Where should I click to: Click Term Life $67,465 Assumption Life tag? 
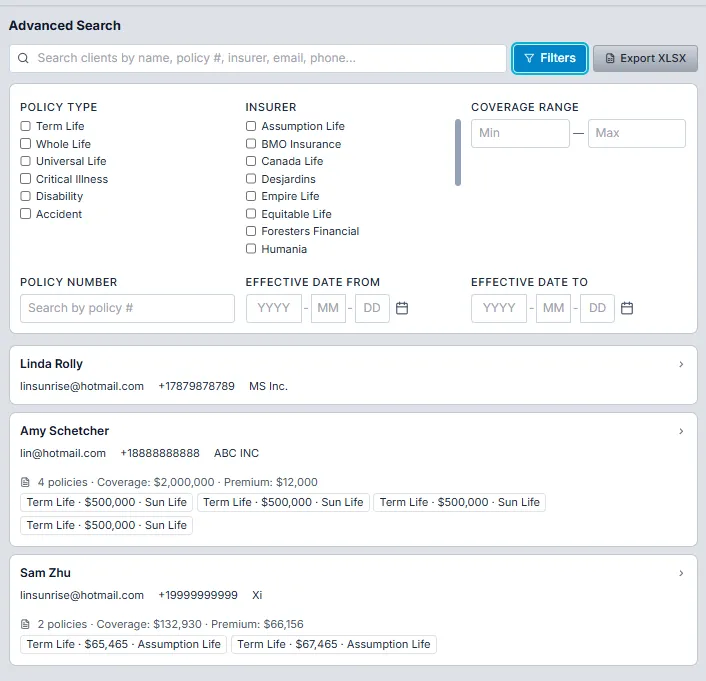click(334, 645)
